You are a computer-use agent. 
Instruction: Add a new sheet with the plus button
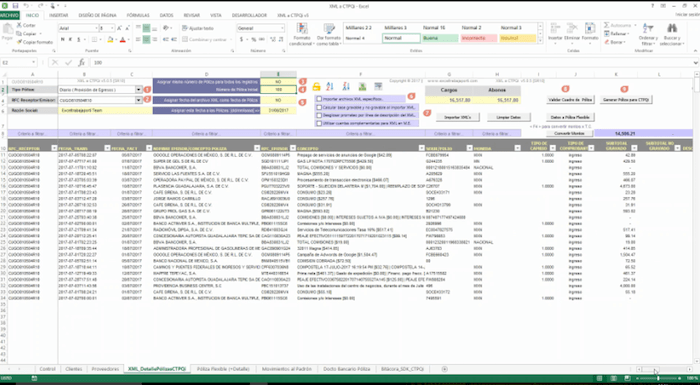[x=444, y=369]
